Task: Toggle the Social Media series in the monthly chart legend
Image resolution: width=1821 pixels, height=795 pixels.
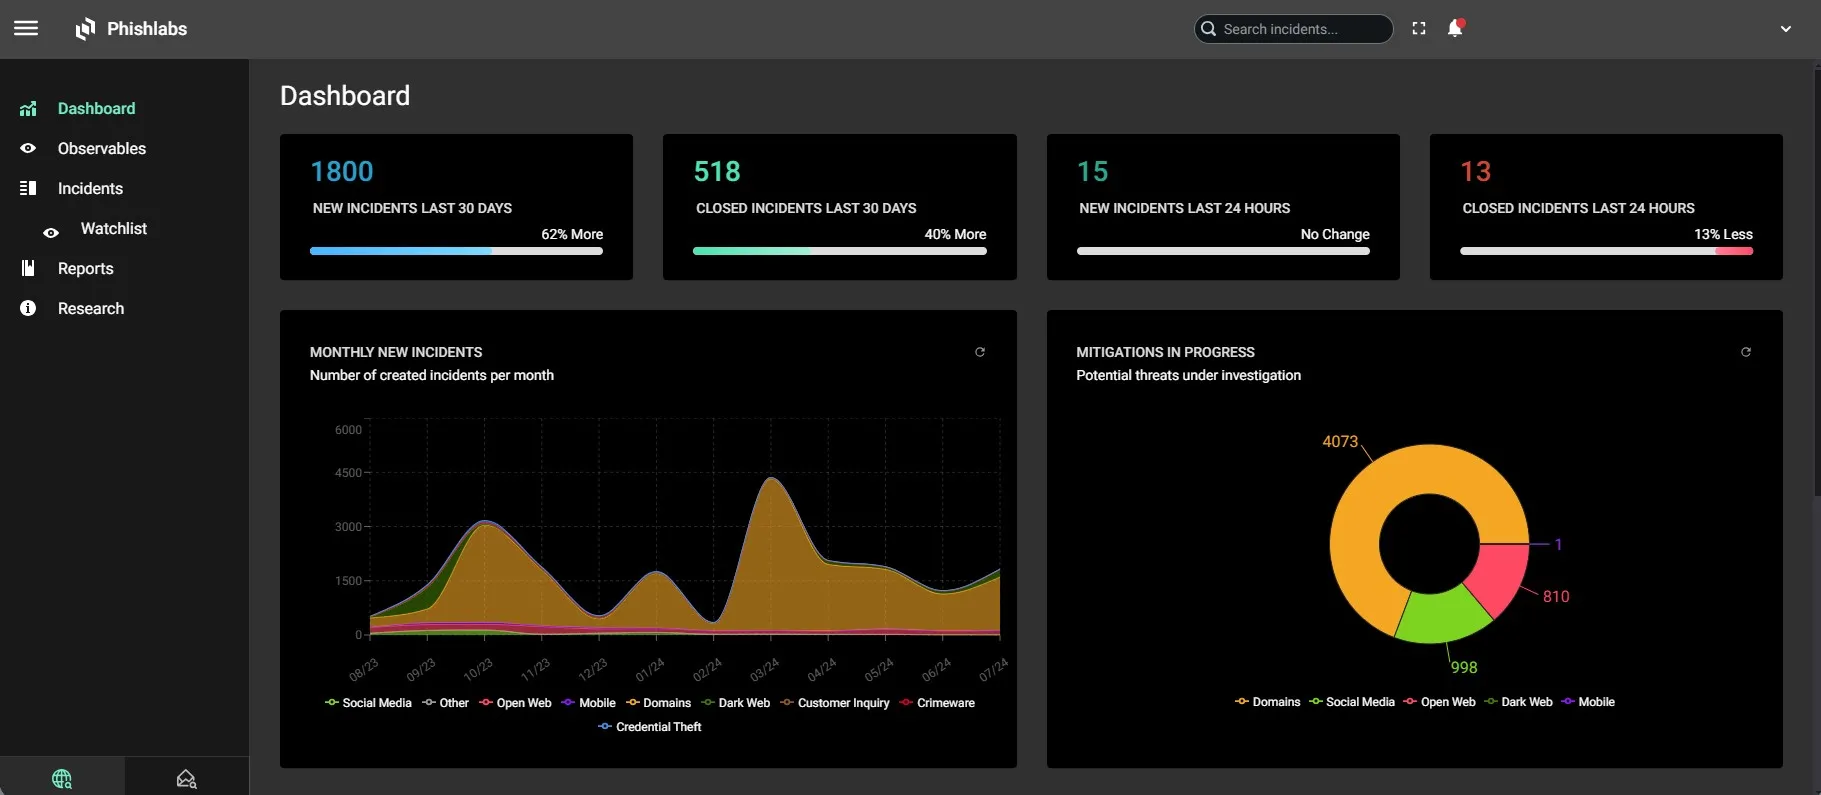Action: coord(368,703)
